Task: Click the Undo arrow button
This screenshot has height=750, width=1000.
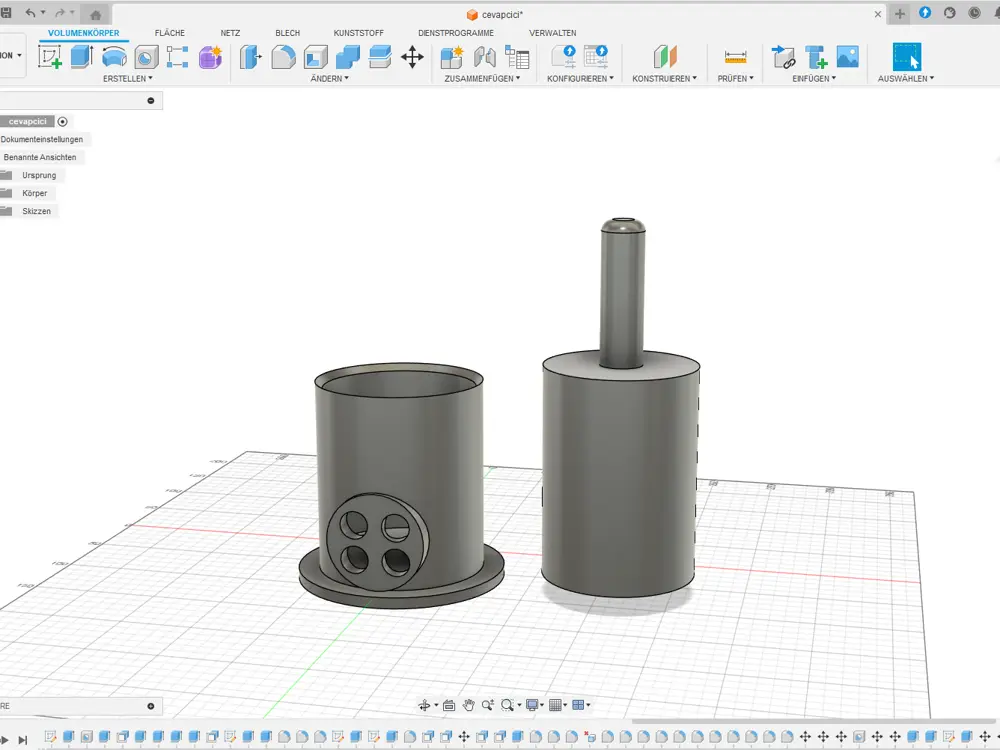Action: coord(30,13)
